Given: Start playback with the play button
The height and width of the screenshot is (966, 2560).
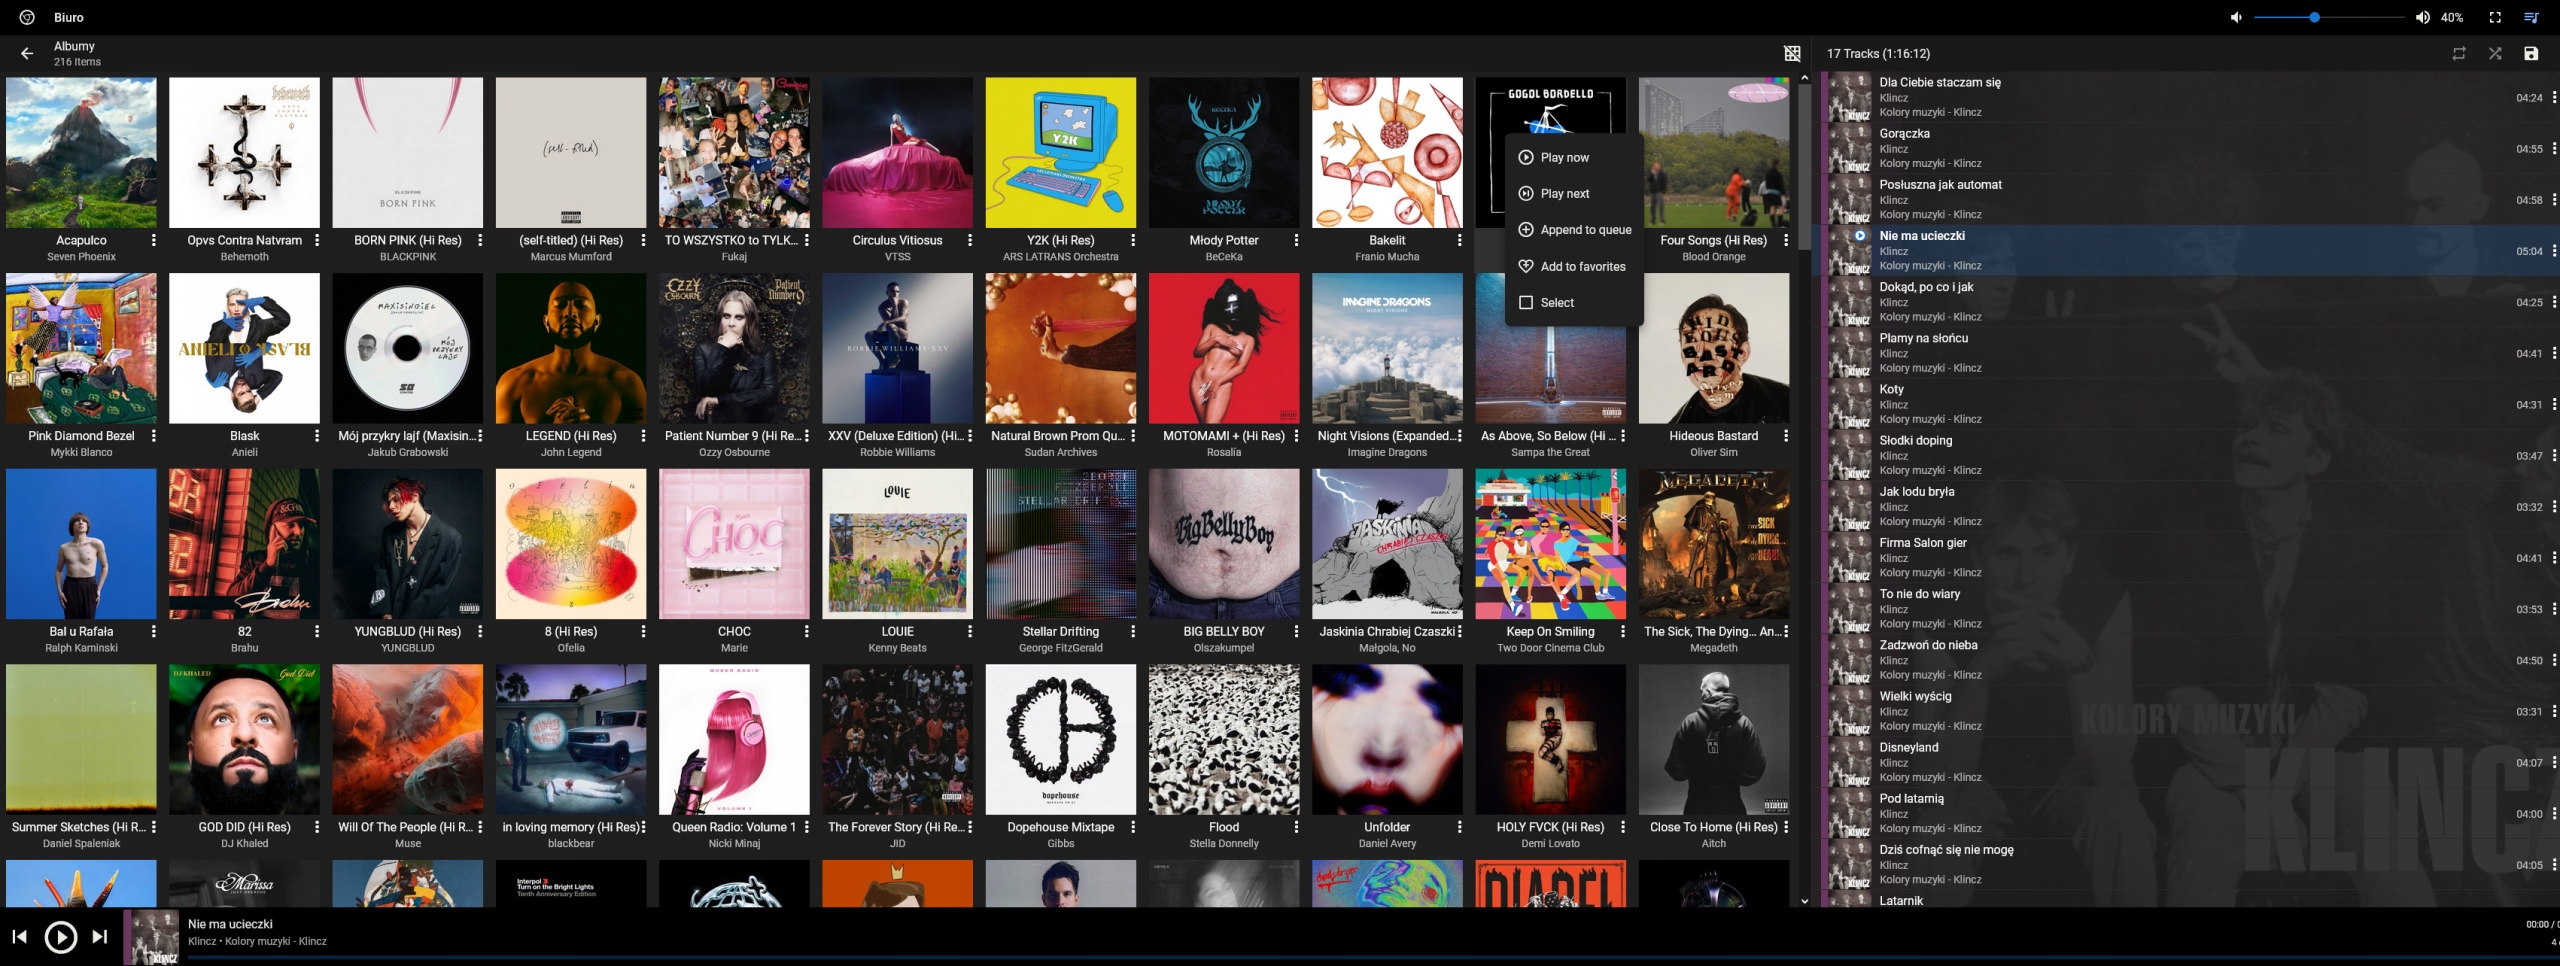Looking at the screenshot, I should (60, 936).
